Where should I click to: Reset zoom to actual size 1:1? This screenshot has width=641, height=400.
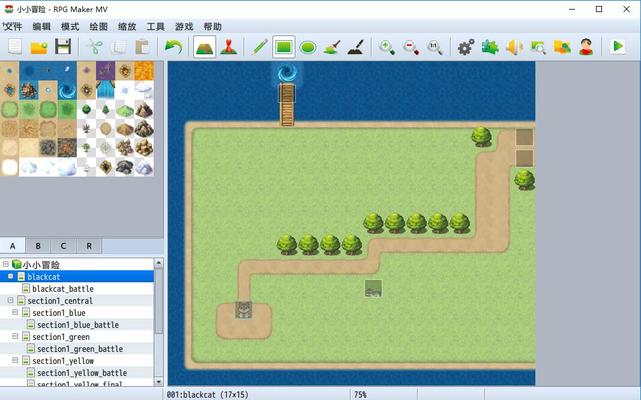(435, 47)
